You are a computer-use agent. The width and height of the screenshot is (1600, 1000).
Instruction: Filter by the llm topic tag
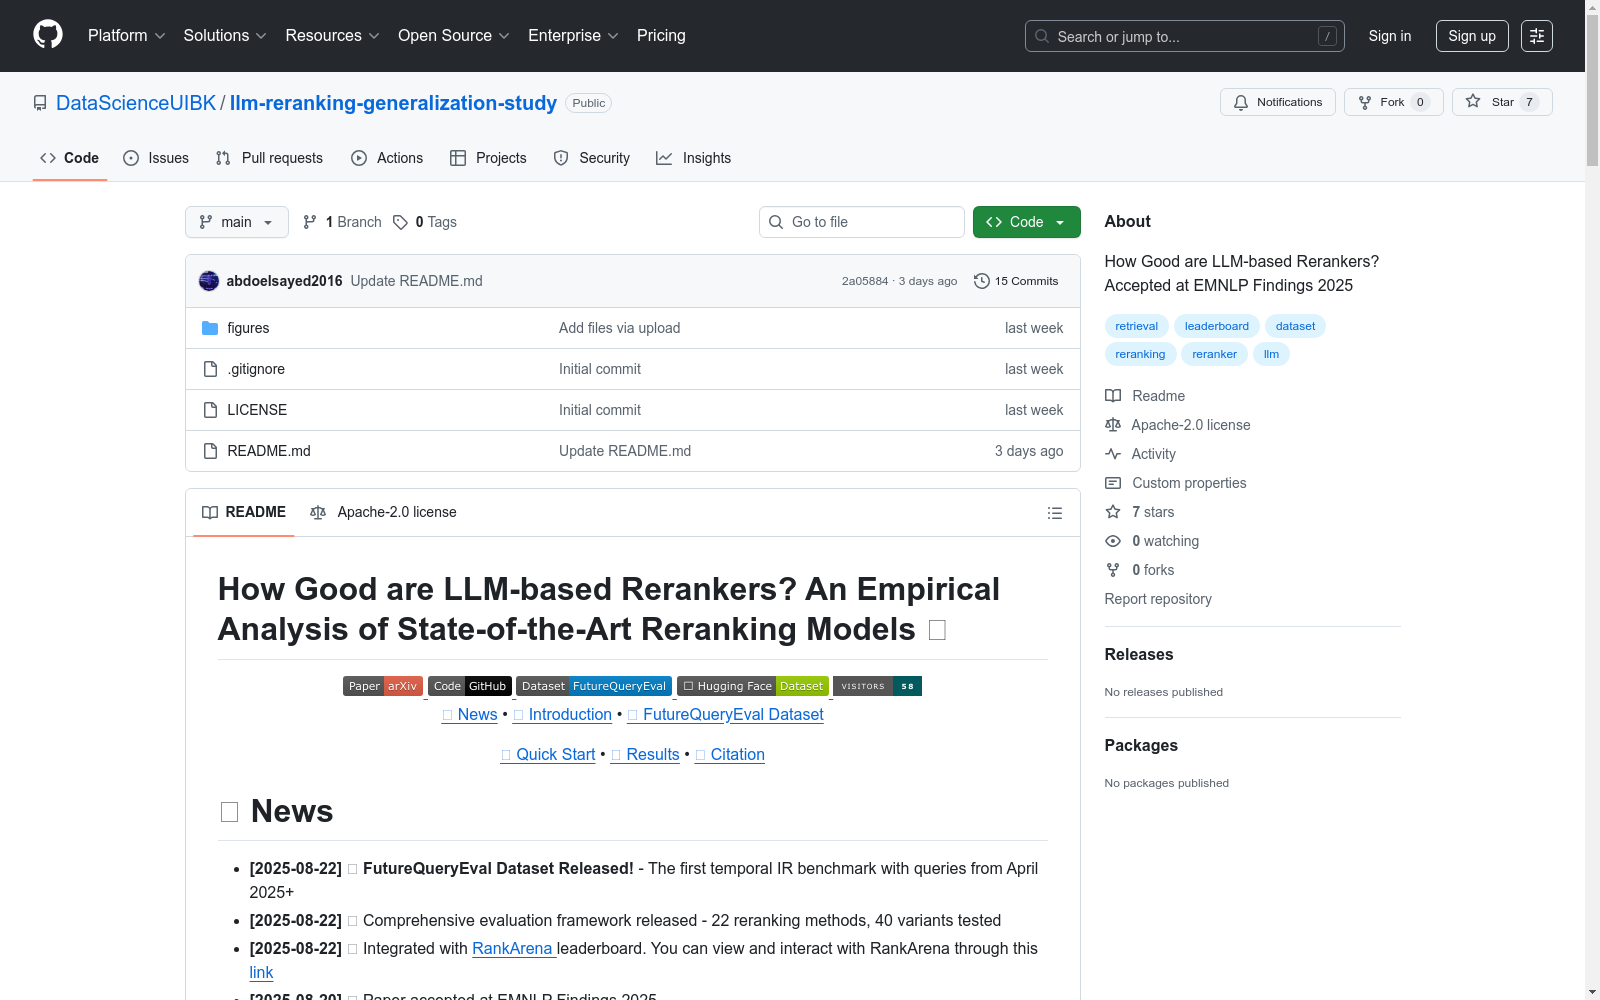tap(1271, 354)
